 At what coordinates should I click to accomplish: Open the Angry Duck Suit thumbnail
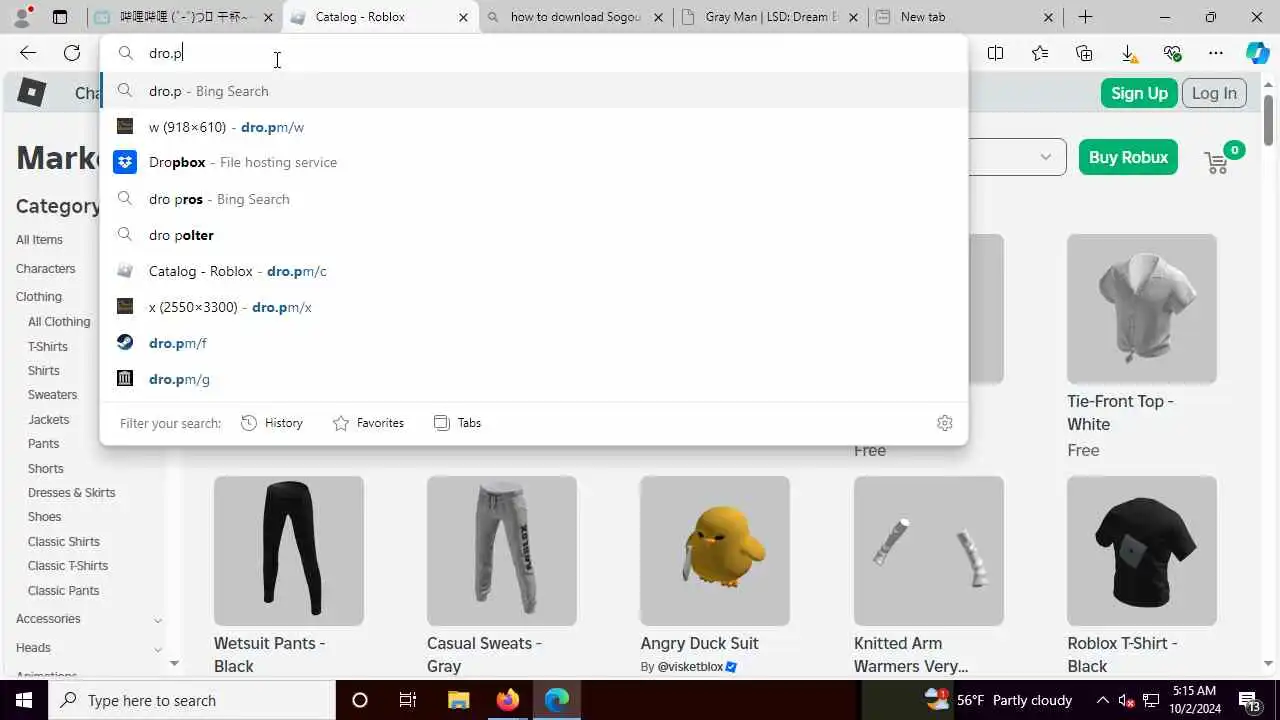tap(715, 551)
